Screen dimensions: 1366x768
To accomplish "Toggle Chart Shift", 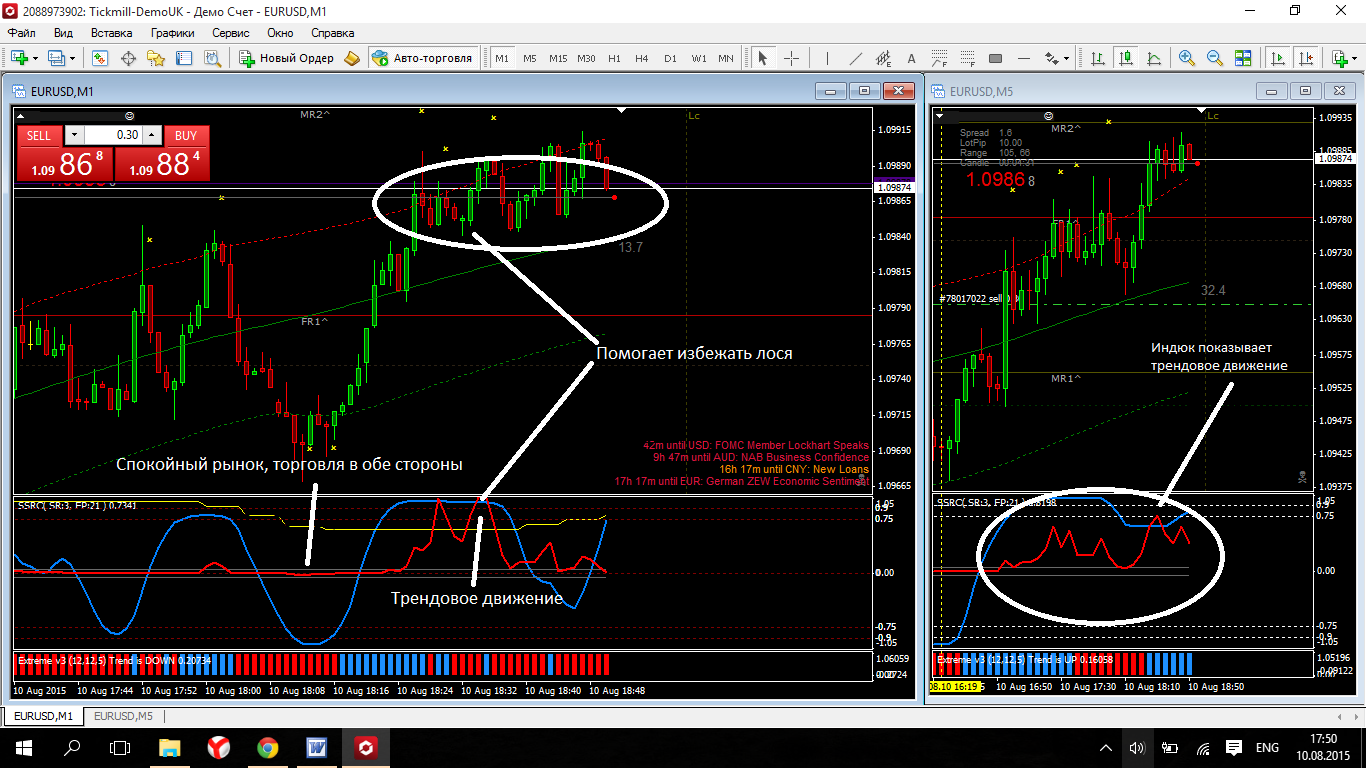I will [1305, 58].
